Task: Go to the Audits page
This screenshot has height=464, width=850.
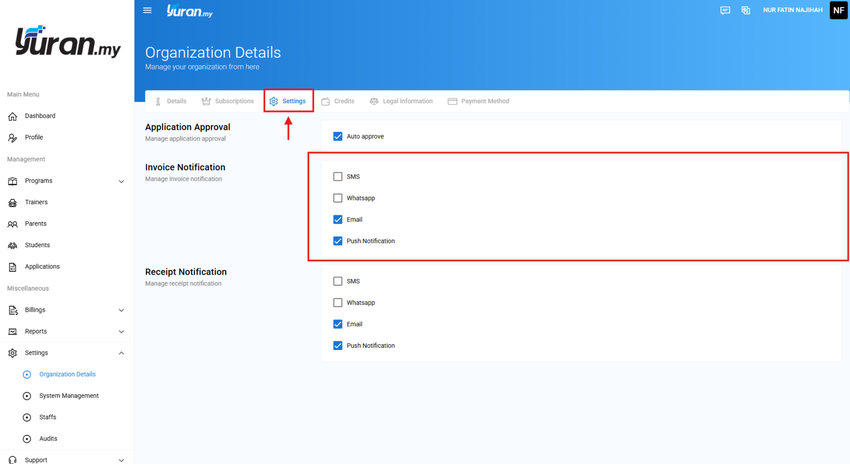Action: tap(48, 439)
